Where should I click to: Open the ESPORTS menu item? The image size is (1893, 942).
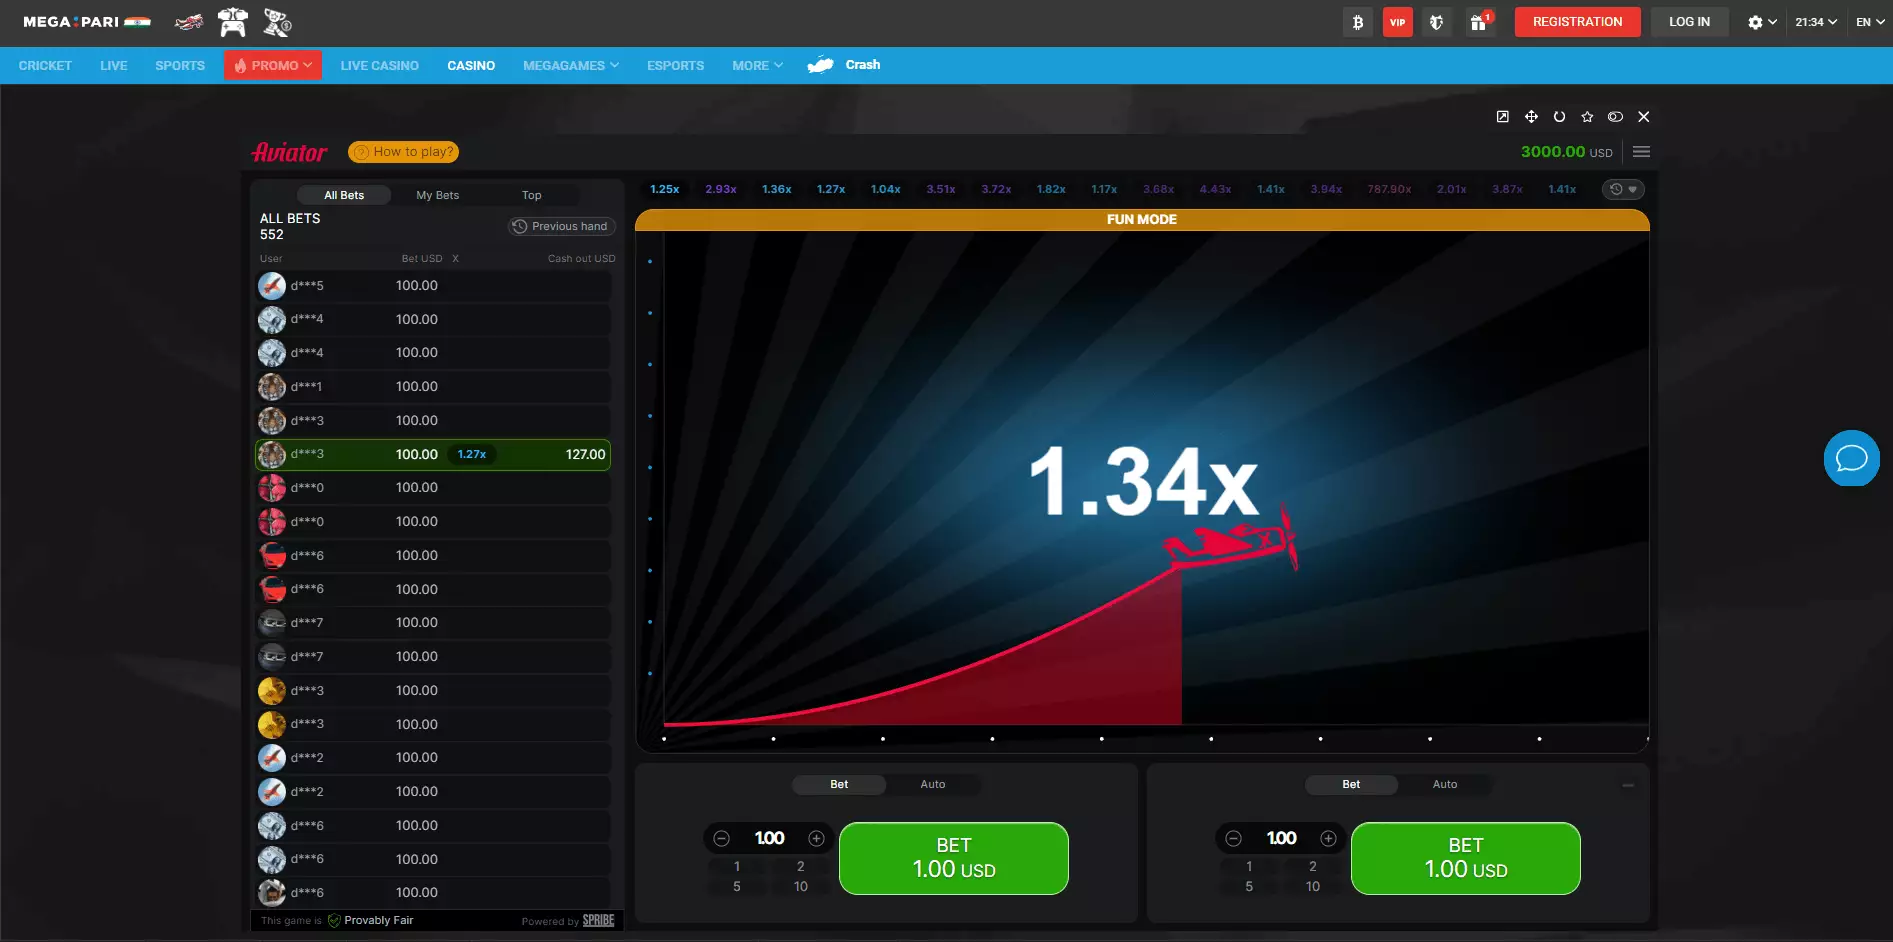pos(675,65)
